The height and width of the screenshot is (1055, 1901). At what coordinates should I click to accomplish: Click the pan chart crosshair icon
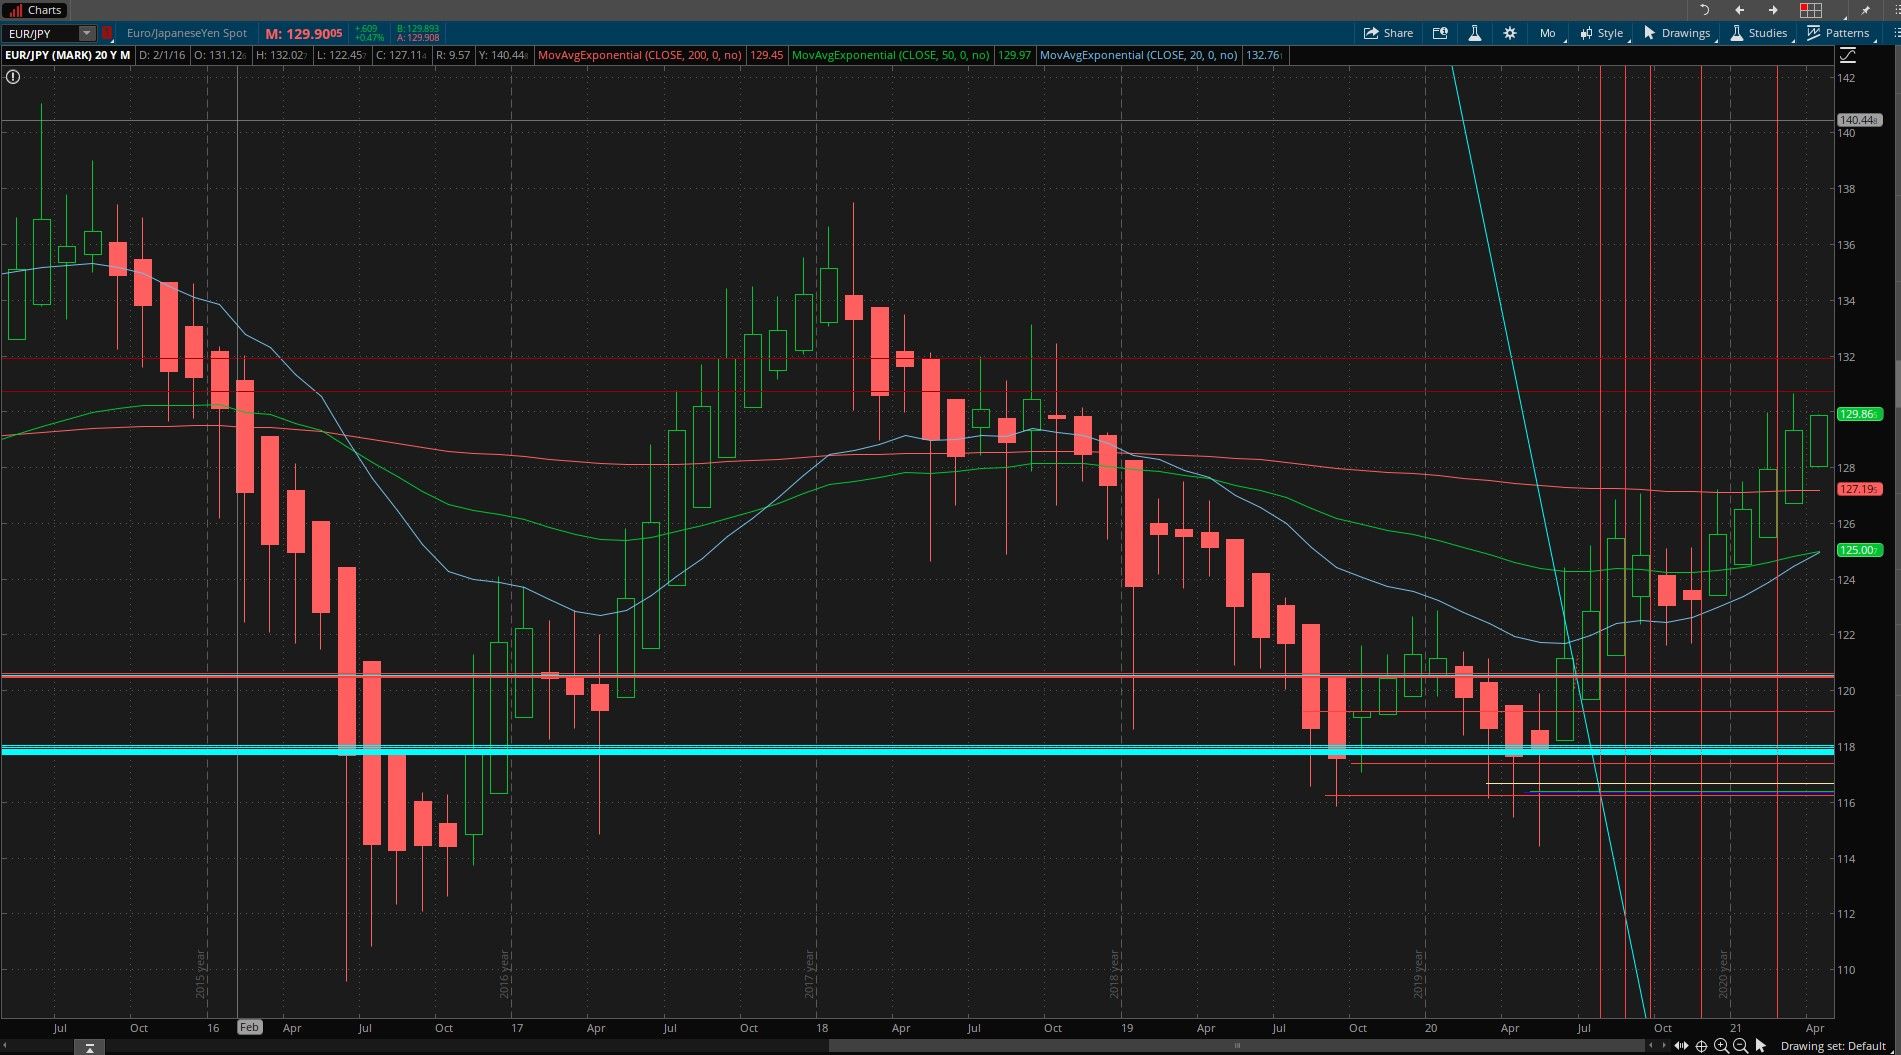pyautogui.click(x=1702, y=1045)
